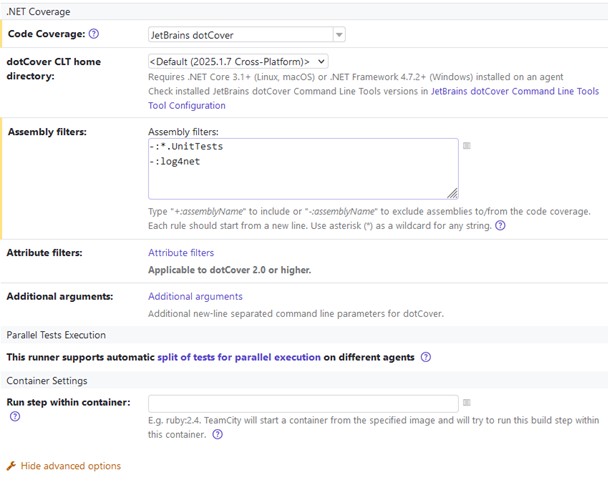Click 'Applicable to dotCover 2.0 or higher.' text

point(230,270)
